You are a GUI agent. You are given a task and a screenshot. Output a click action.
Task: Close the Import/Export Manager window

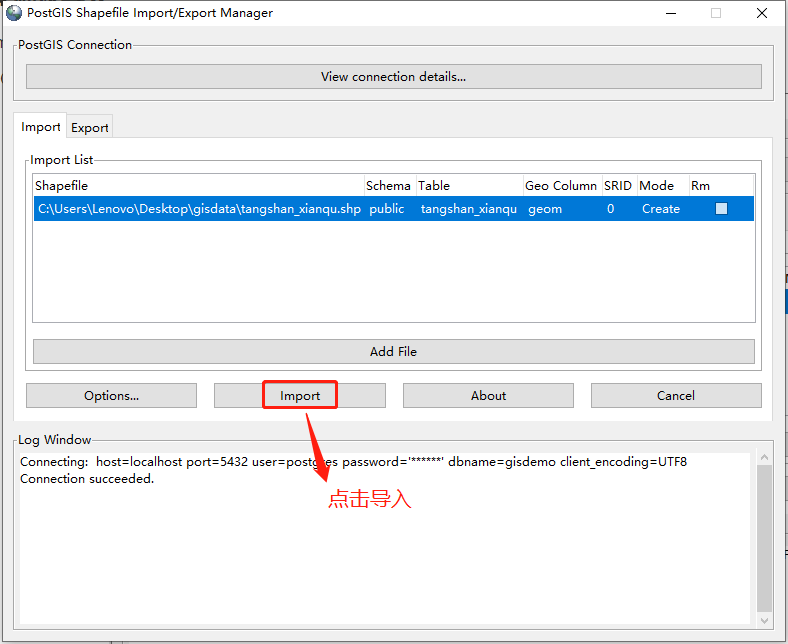tap(762, 13)
